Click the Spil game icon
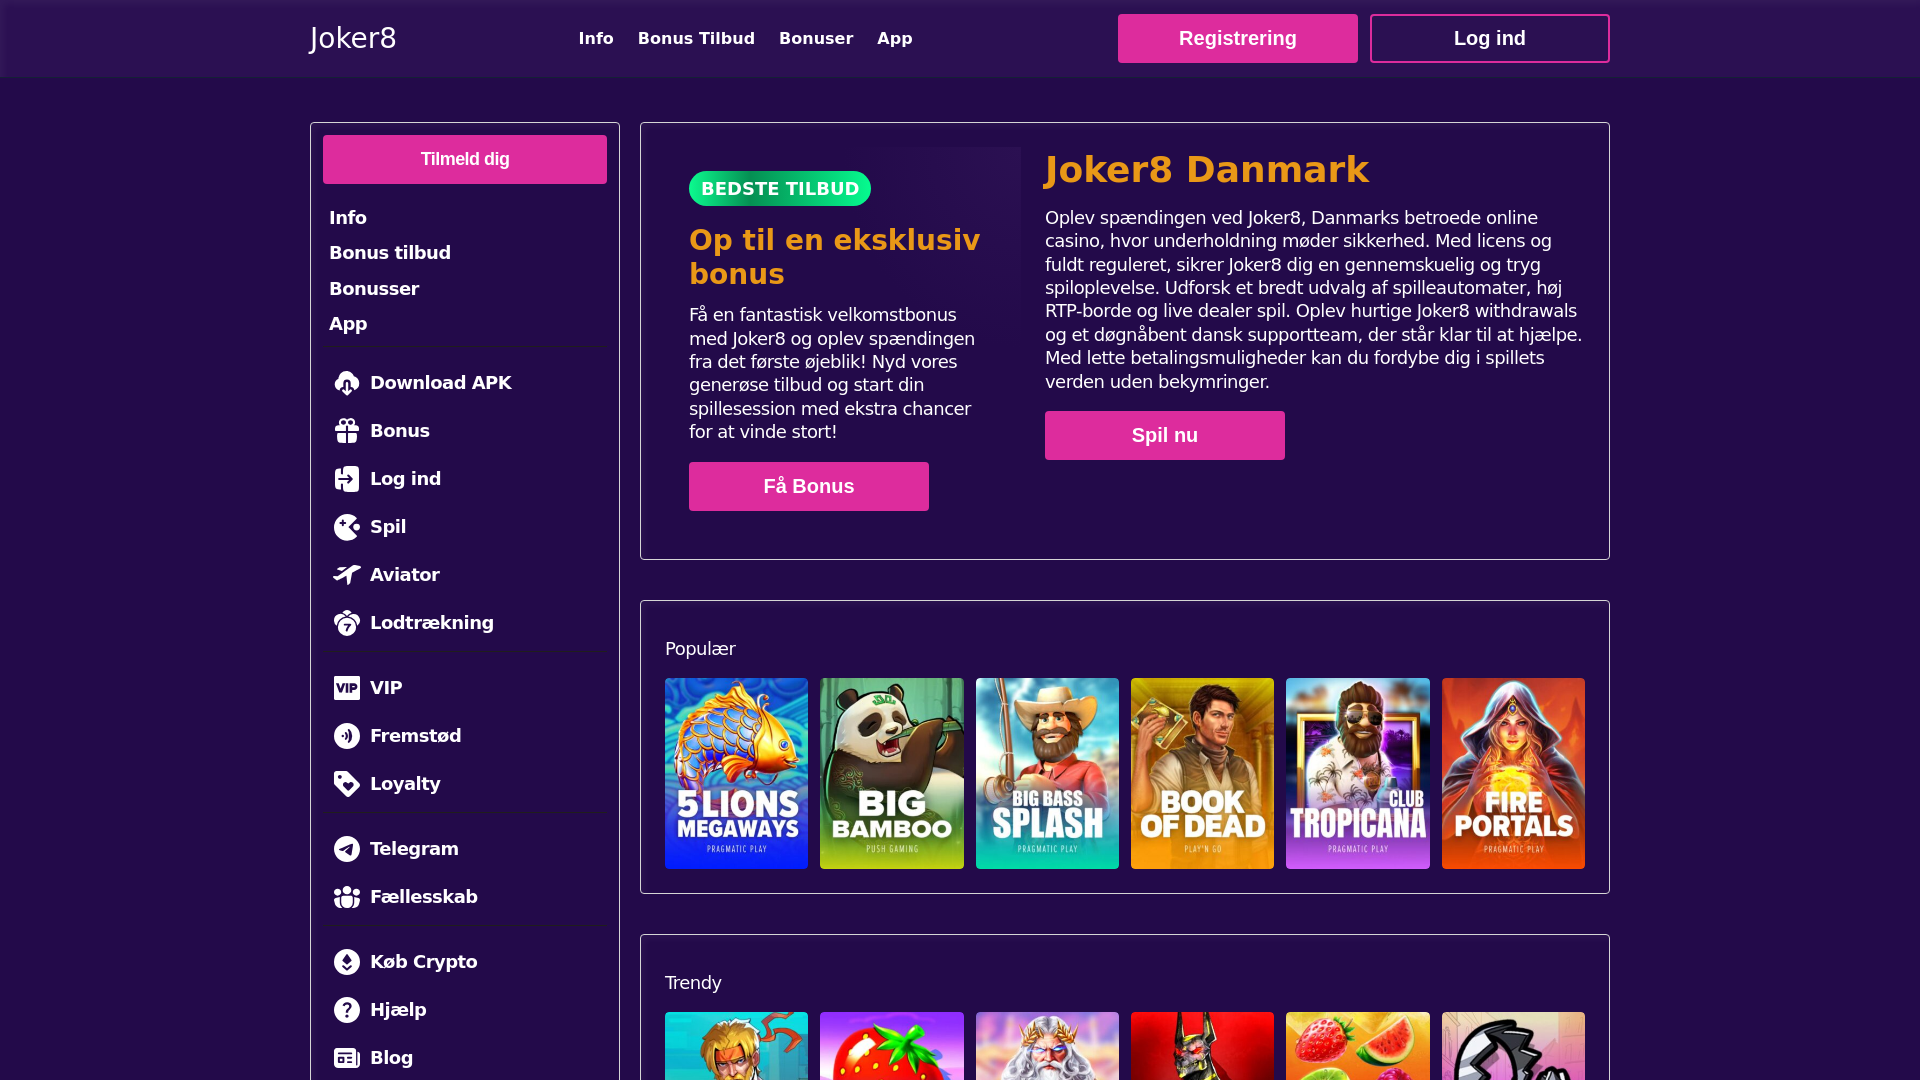 click(347, 527)
